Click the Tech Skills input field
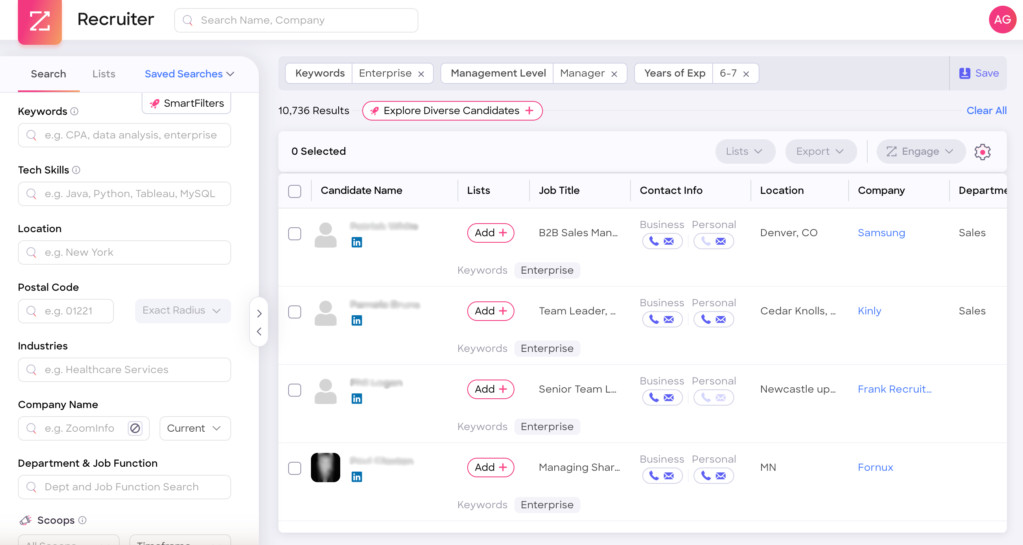This screenshot has height=545, width=1023. click(x=124, y=194)
